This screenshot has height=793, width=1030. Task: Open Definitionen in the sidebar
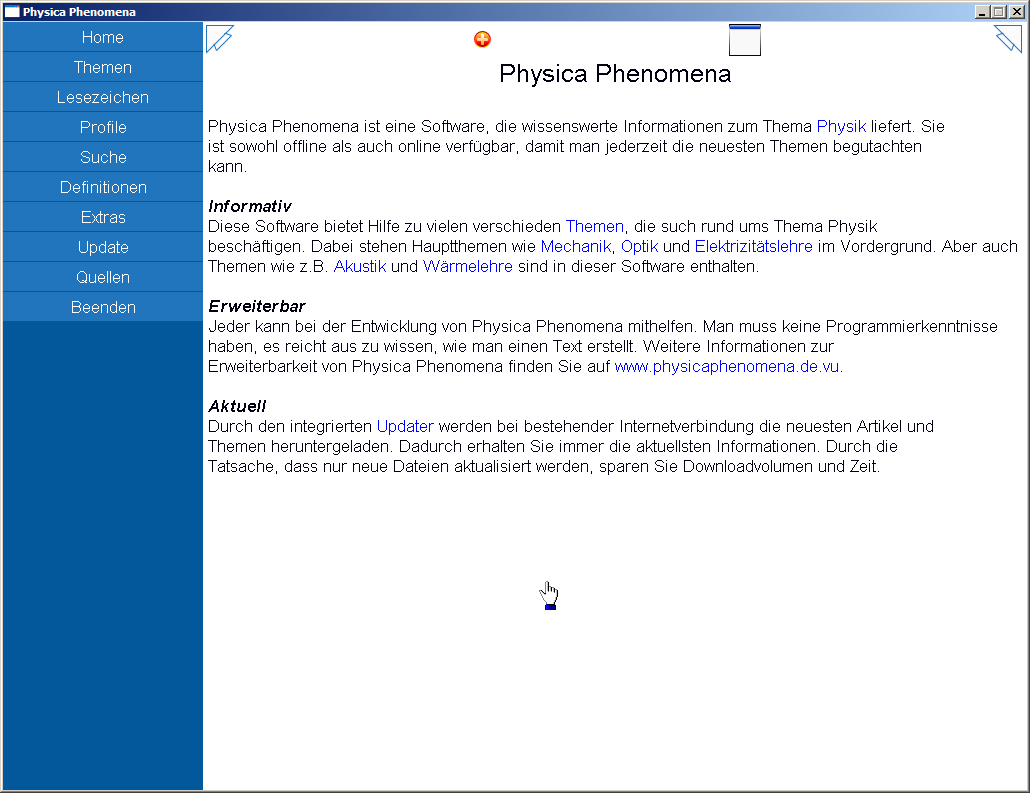[x=102, y=187]
